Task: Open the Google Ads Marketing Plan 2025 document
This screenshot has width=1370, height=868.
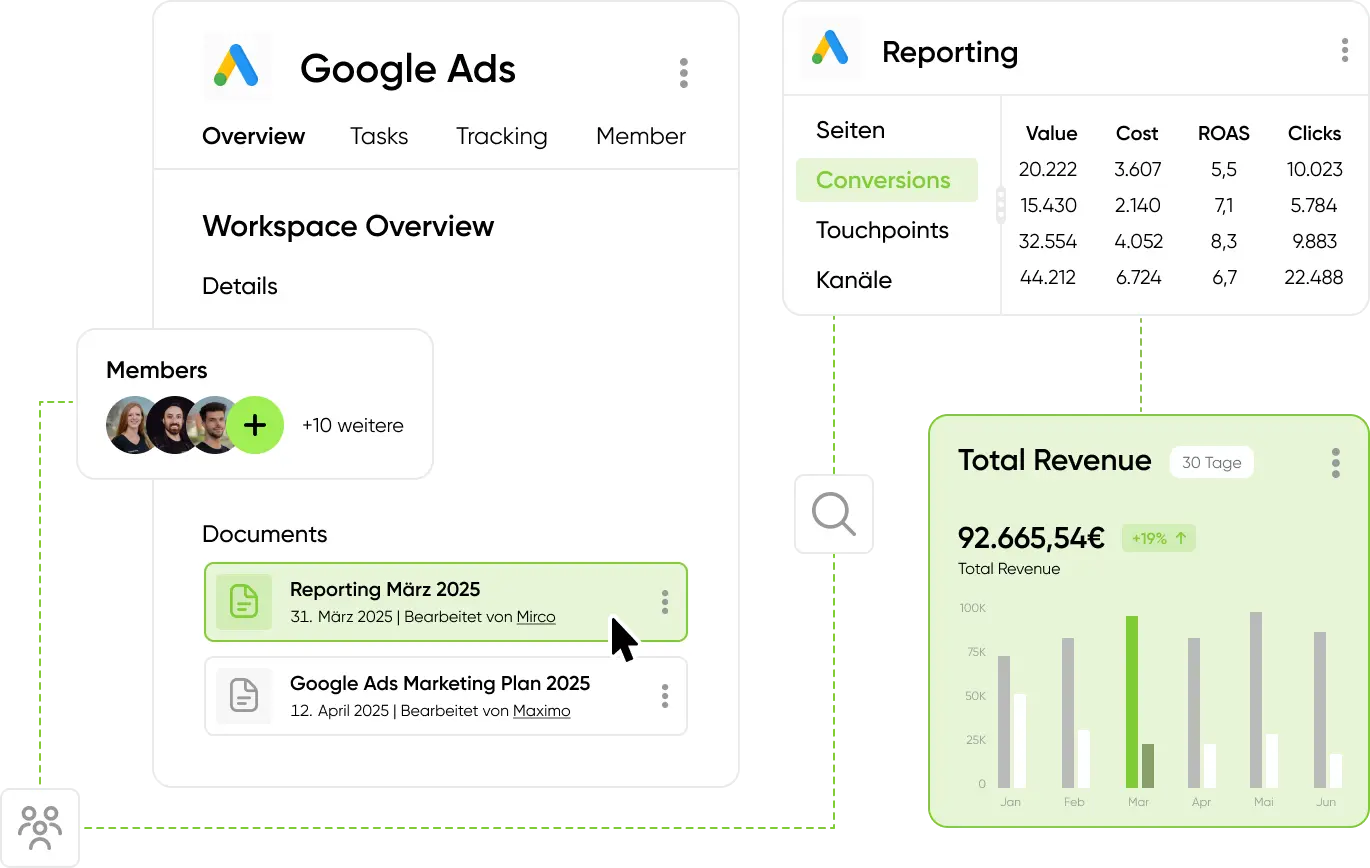Action: (x=446, y=696)
